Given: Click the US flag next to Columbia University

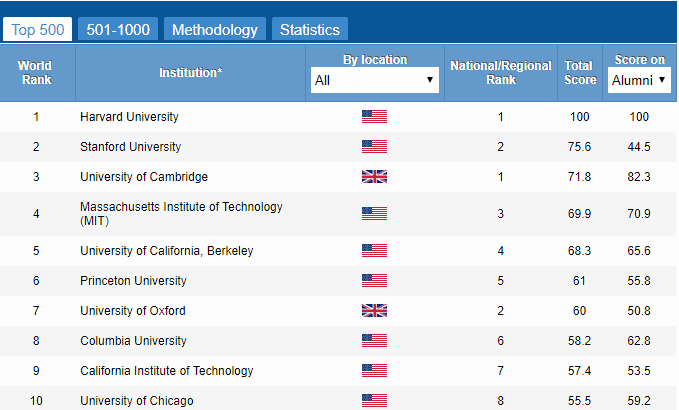Looking at the screenshot, I should point(374,341).
